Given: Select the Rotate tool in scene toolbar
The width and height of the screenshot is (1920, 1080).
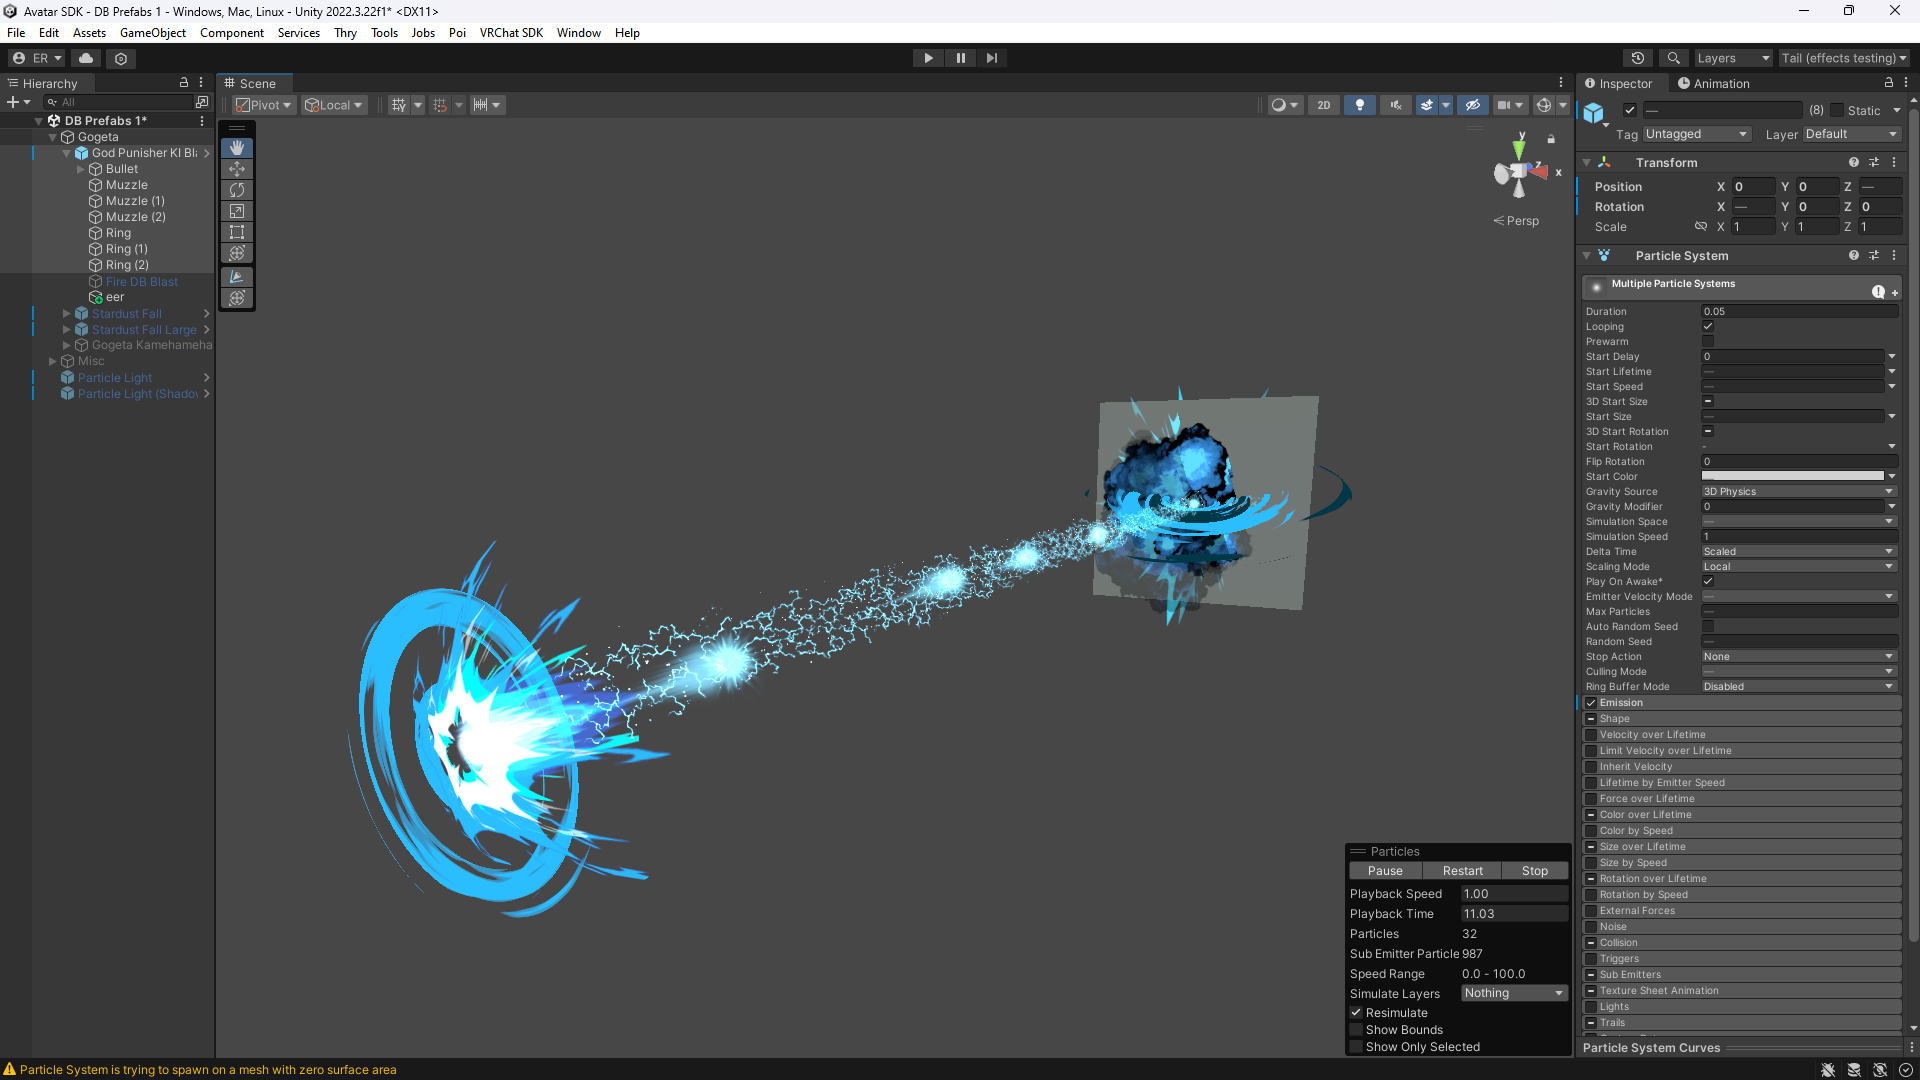Looking at the screenshot, I should pyautogui.click(x=237, y=190).
